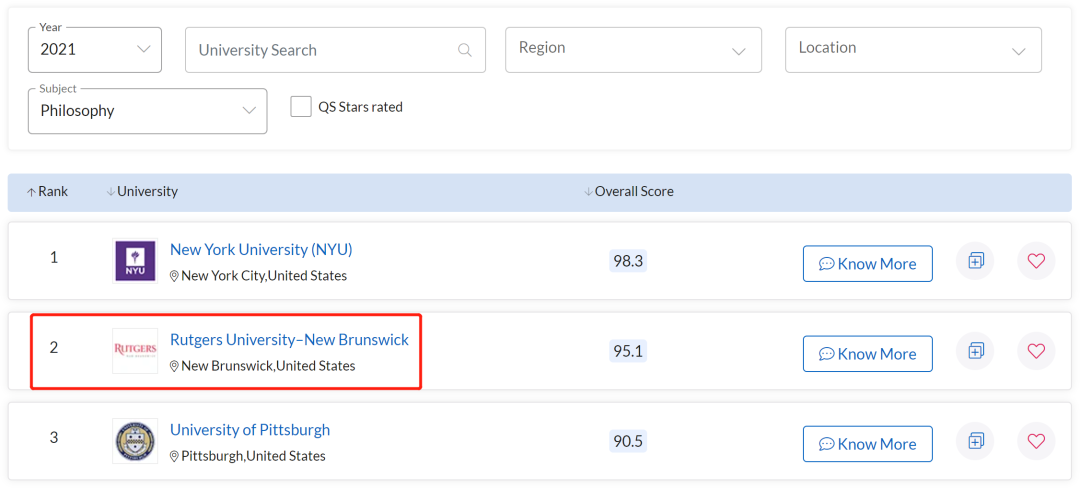Open the Location dropdown
1080x489 pixels.
(x=912, y=49)
